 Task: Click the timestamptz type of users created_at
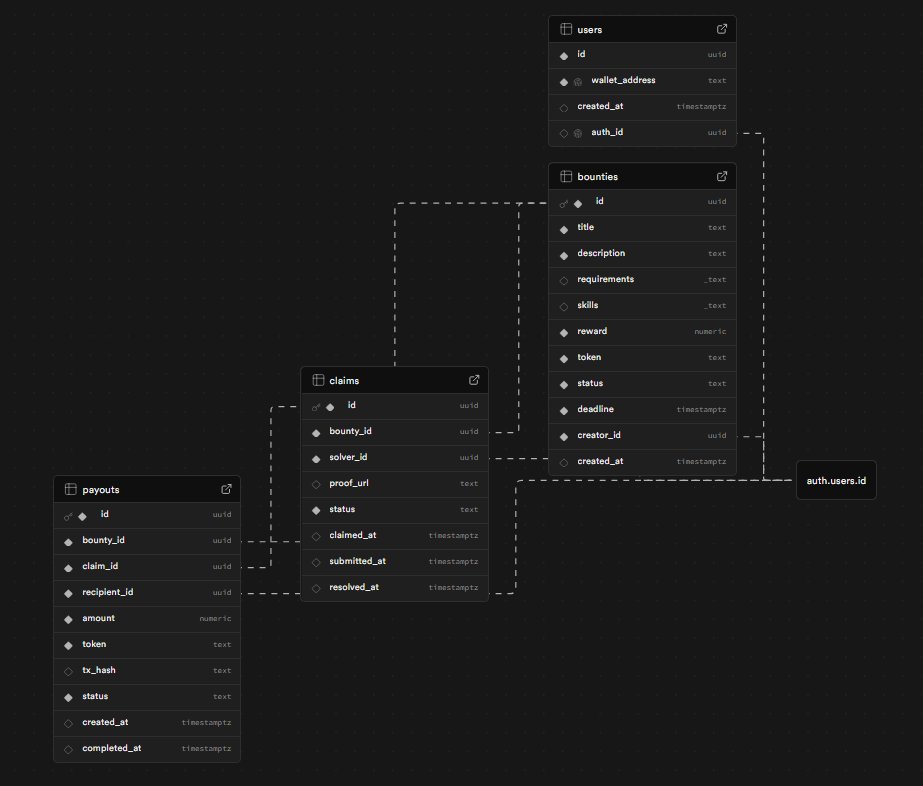coord(701,107)
